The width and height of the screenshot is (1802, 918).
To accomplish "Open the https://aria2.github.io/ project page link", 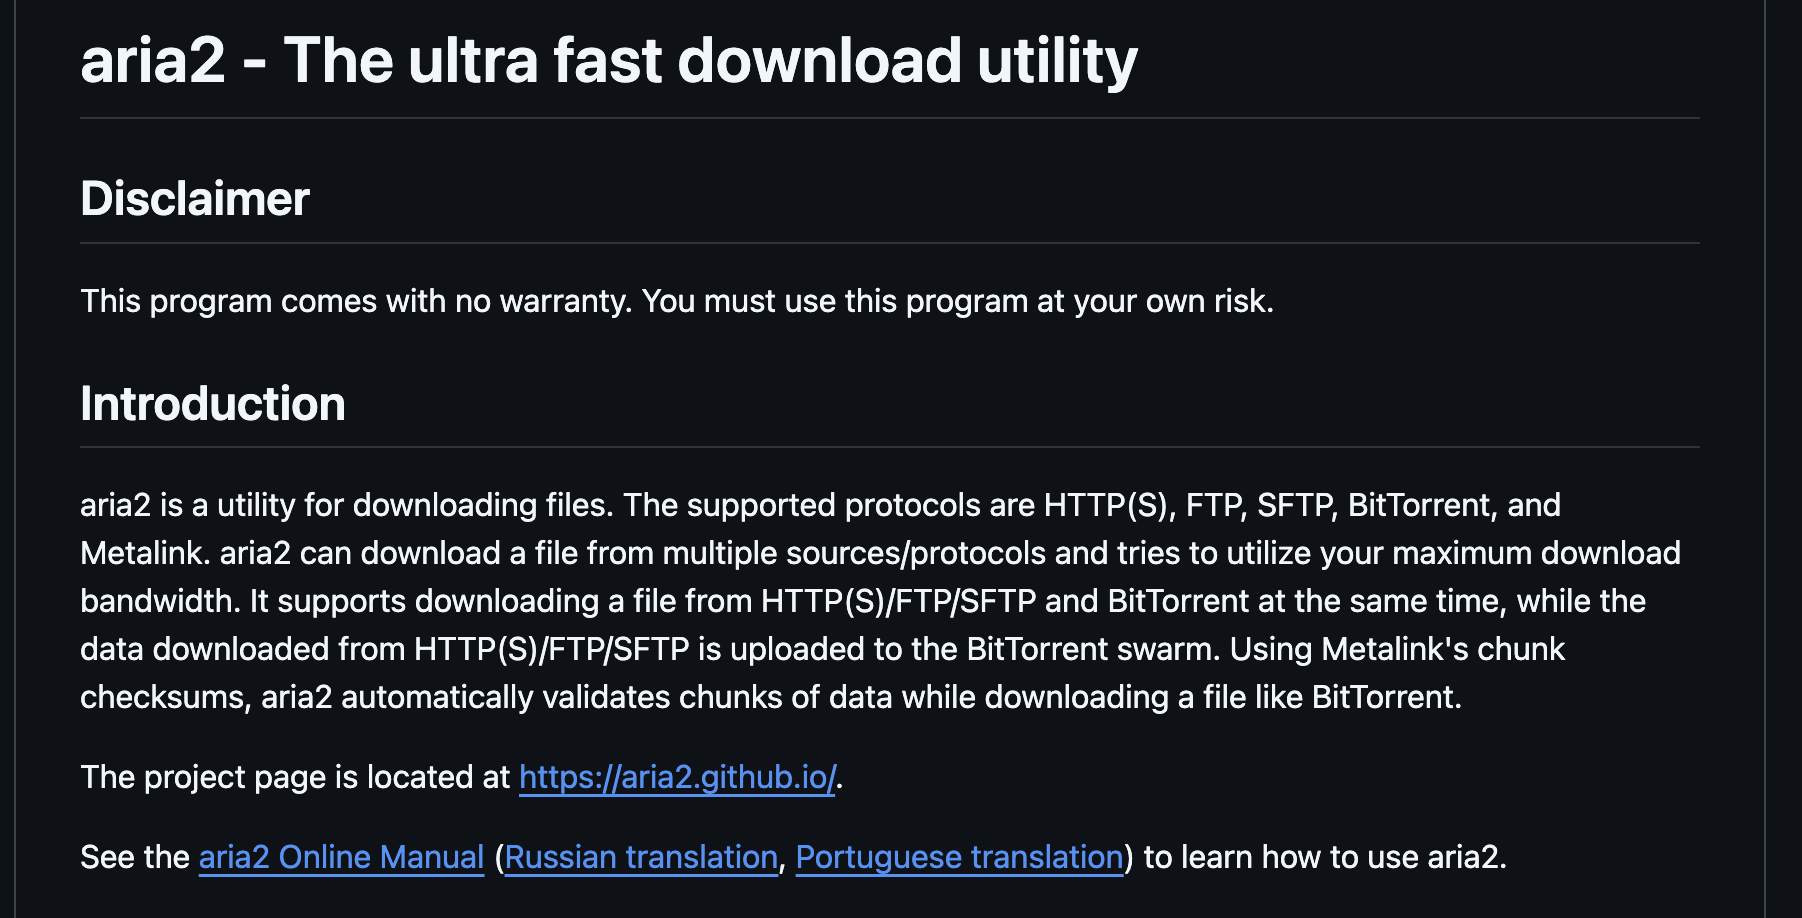I will pos(677,777).
